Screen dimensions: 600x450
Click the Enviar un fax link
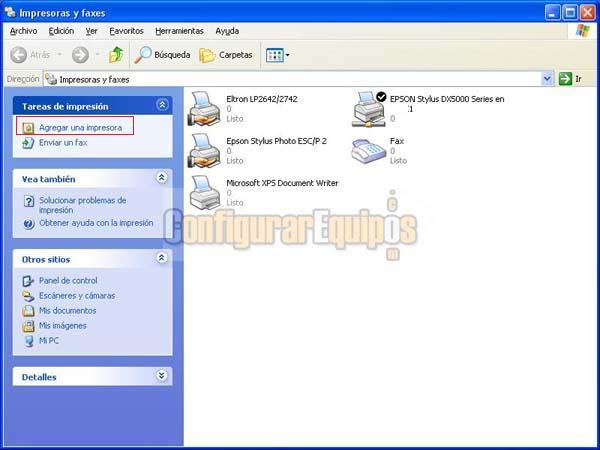coord(63,143)
